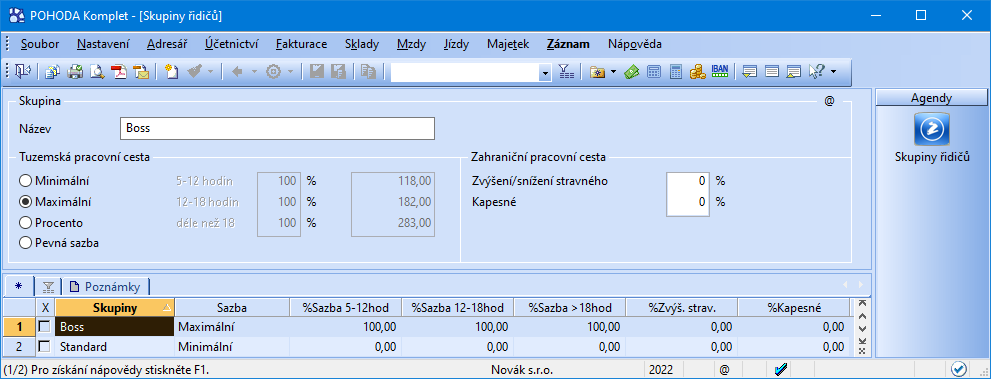Viewport: 991px width, 379px height.
Task: Click into the Název field containing Boss
Action: click(277, 128)
